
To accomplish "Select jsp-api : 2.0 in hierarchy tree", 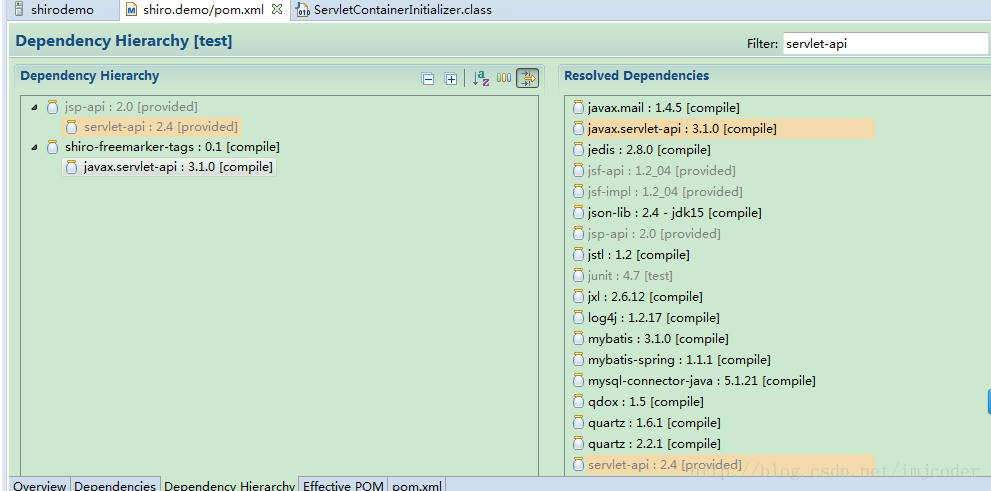I will pyautogui.click(x=131, y=107).
